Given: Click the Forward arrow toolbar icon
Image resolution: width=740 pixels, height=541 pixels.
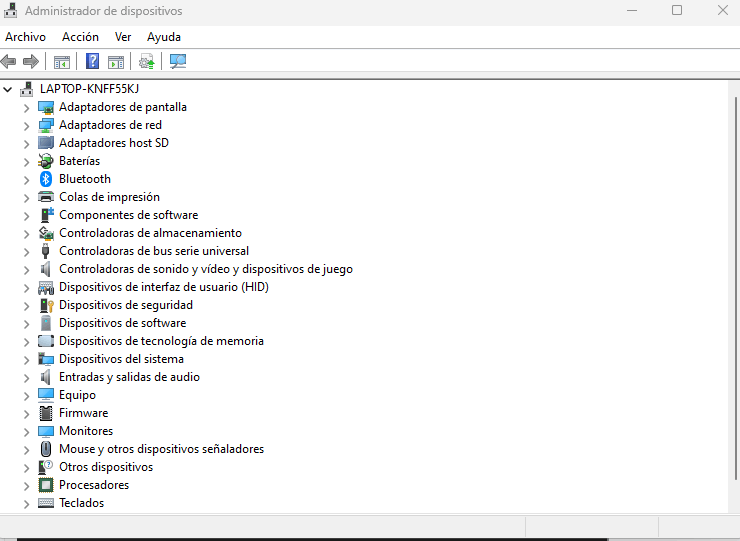Looking at the screenshot, I should (x=31, y=61).
